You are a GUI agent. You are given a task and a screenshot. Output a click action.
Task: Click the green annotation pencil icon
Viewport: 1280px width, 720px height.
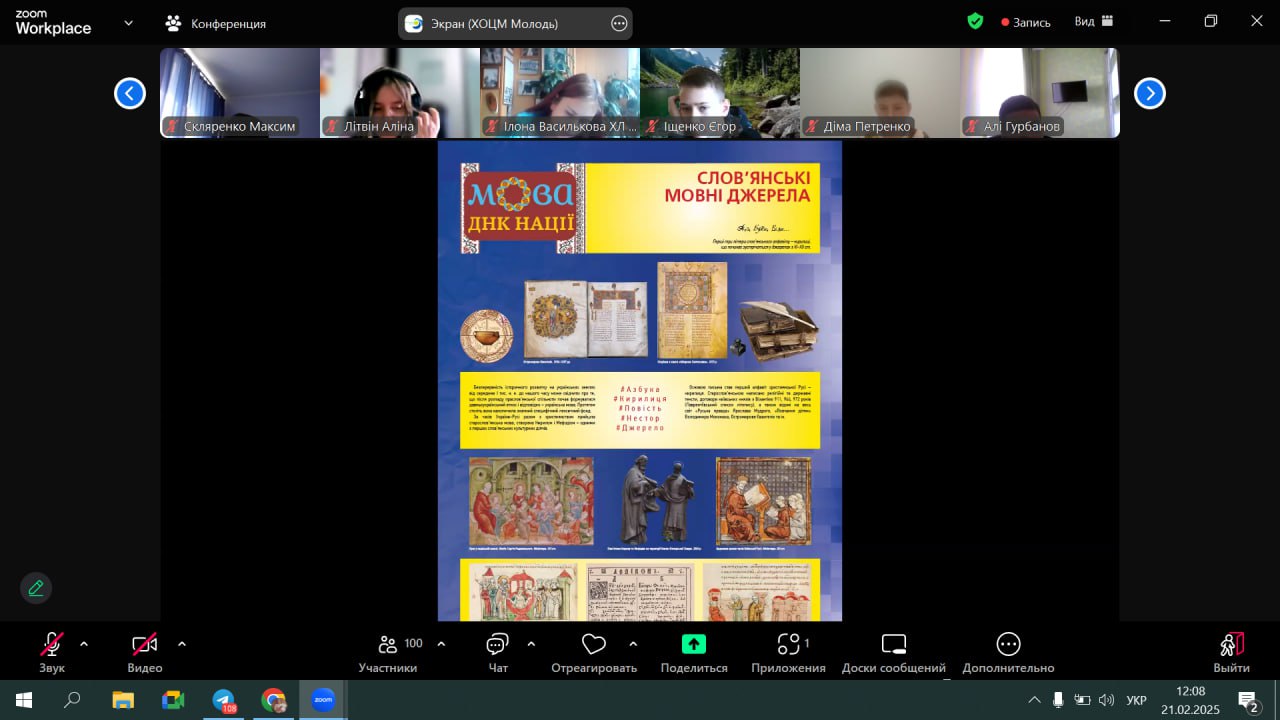point(36,588)
